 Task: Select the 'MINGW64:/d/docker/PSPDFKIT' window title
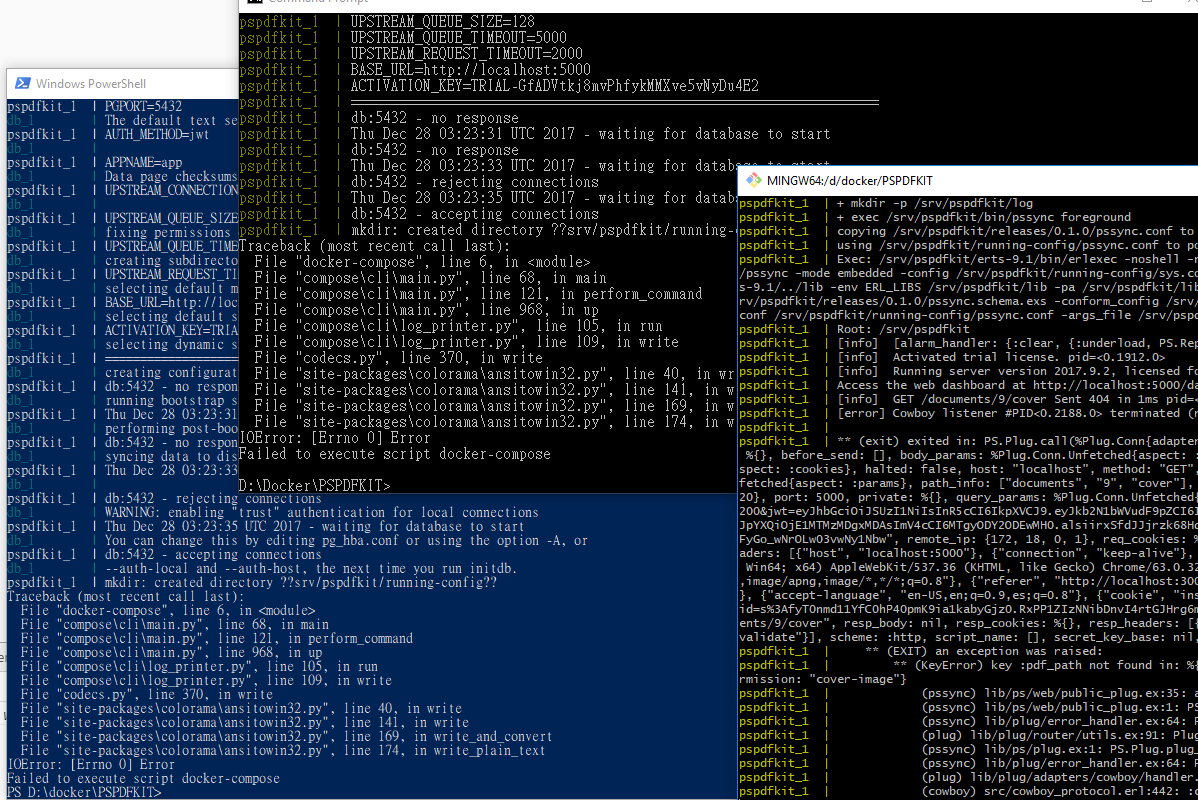coord(849,181)
